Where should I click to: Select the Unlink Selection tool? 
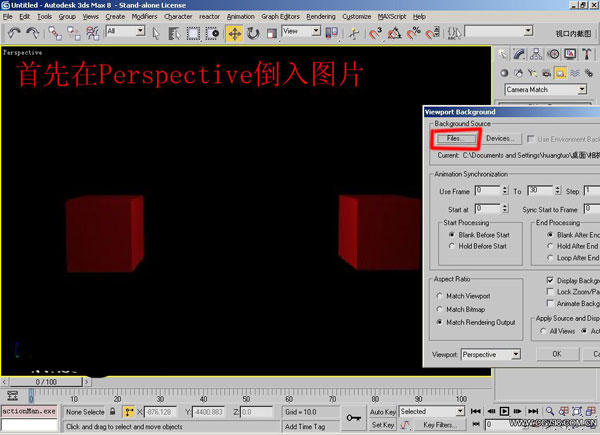73,33
